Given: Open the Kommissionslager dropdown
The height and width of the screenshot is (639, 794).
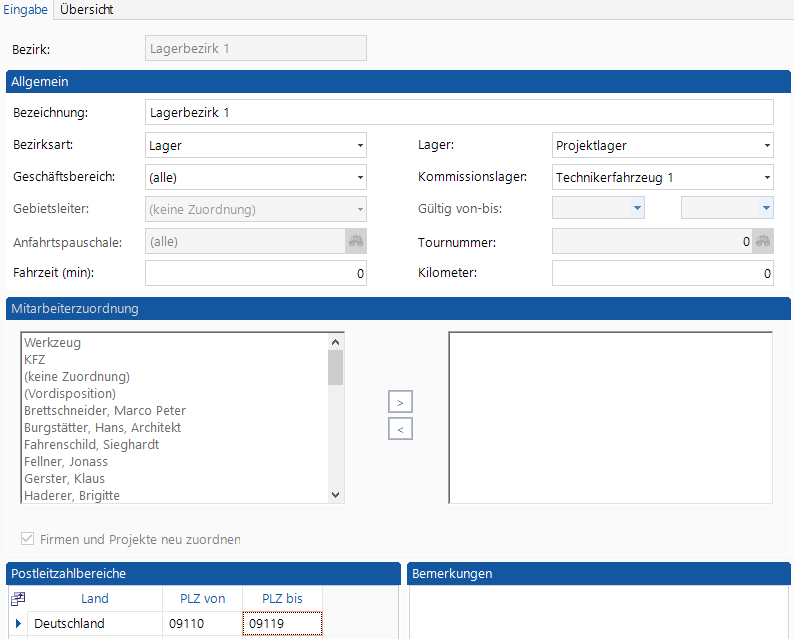Looking at the screenshot, I should coord(766,178).
